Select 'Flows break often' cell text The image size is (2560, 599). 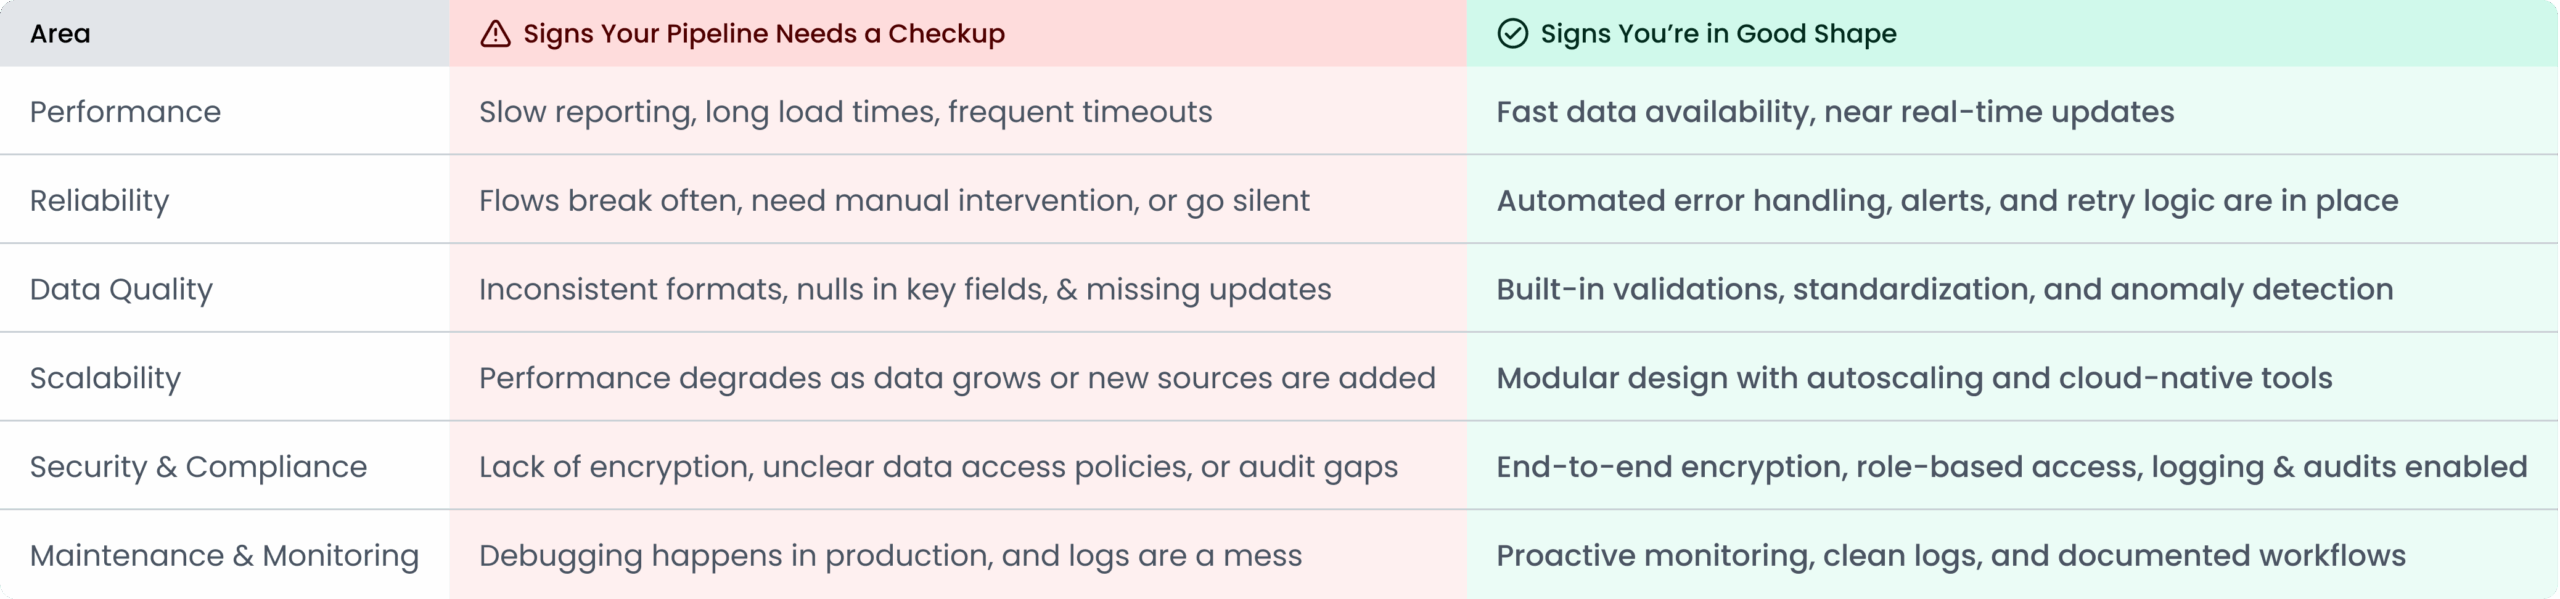894,201
